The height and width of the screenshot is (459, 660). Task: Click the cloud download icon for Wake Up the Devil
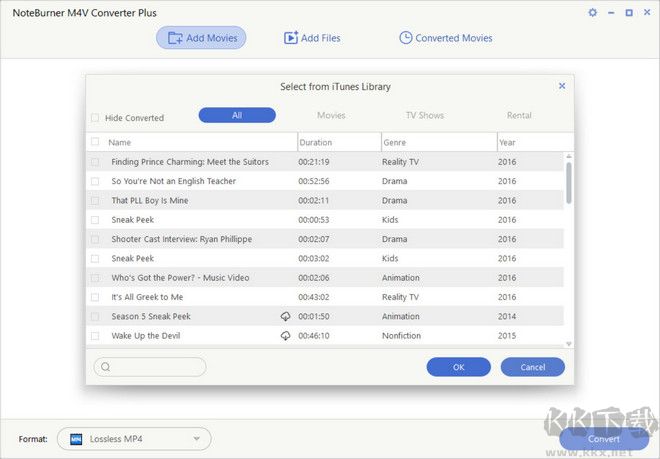click(285, 336)
